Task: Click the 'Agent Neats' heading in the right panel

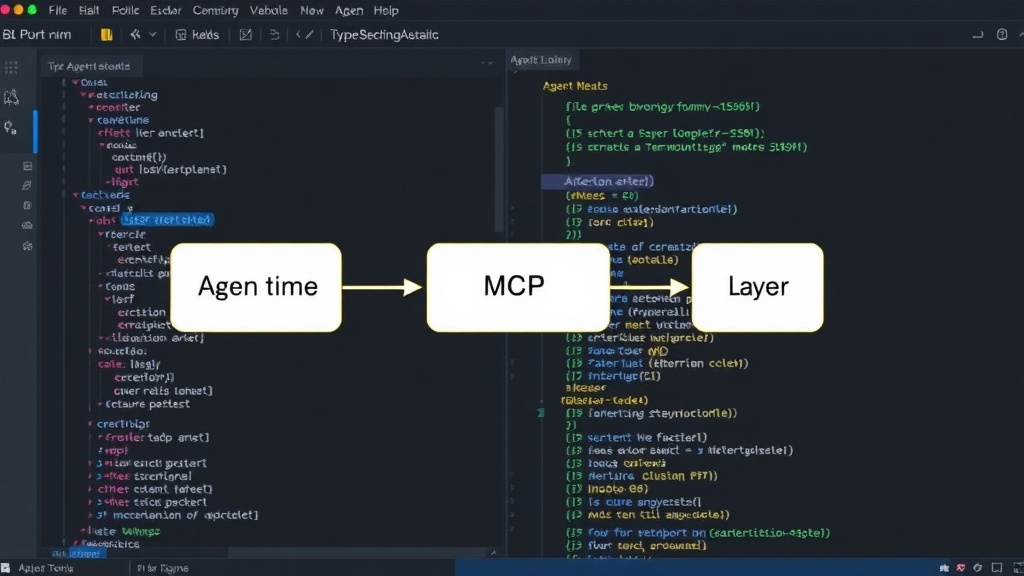Action: [x=575, y=86]
